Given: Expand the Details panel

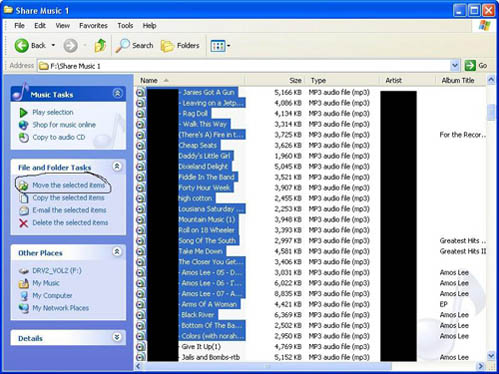Looking at the screenshot, I should point(117,337).
